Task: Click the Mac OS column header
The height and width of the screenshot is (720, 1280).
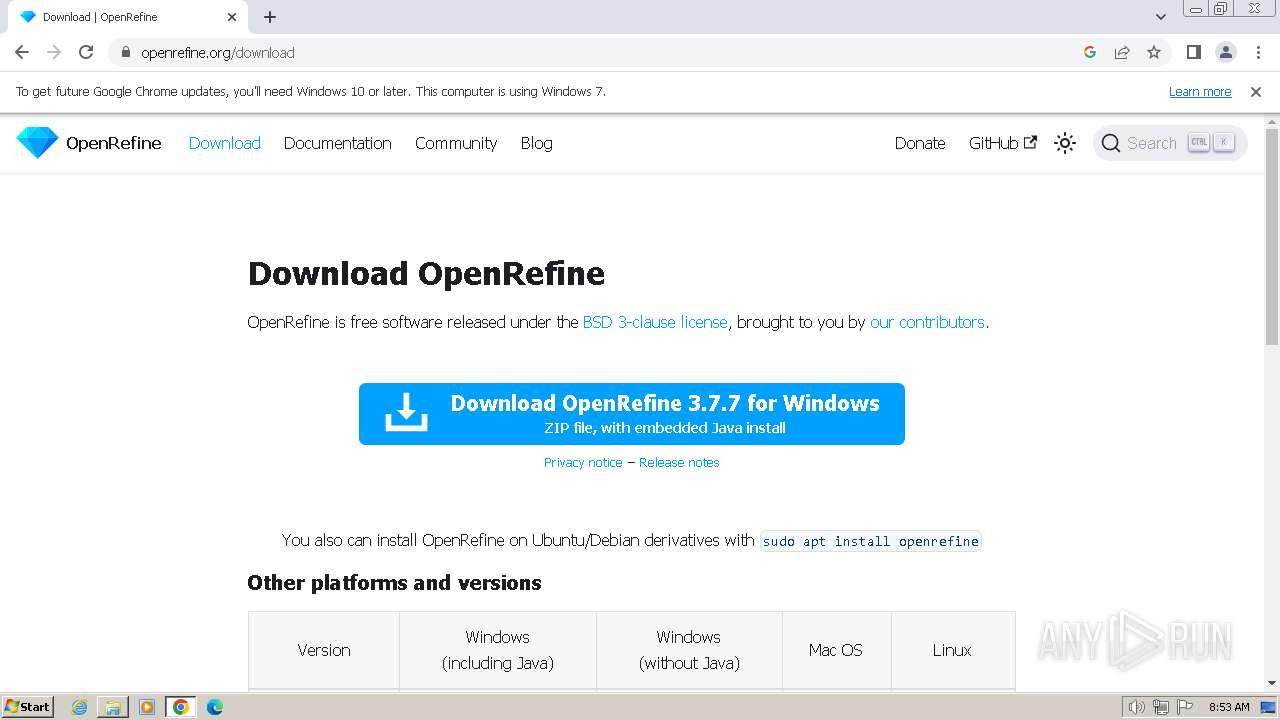Action: 836,650
